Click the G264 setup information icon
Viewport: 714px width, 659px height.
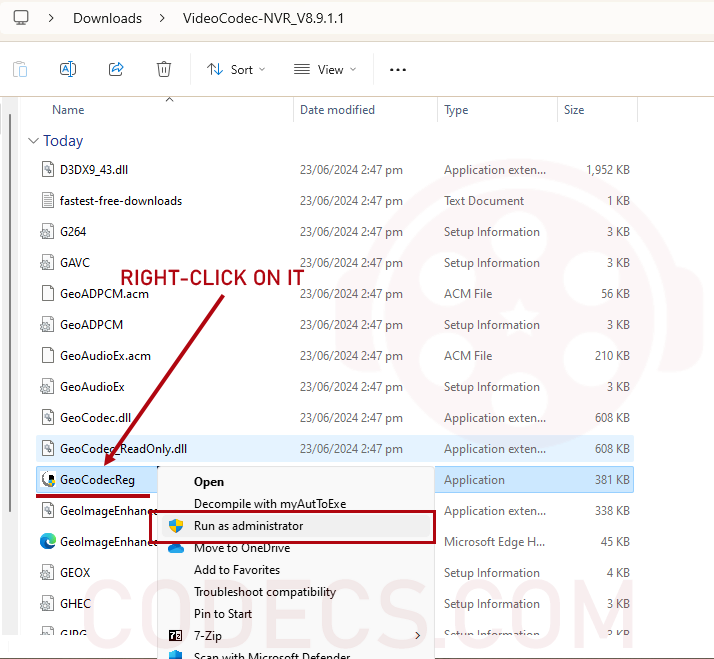click(46, 232)
